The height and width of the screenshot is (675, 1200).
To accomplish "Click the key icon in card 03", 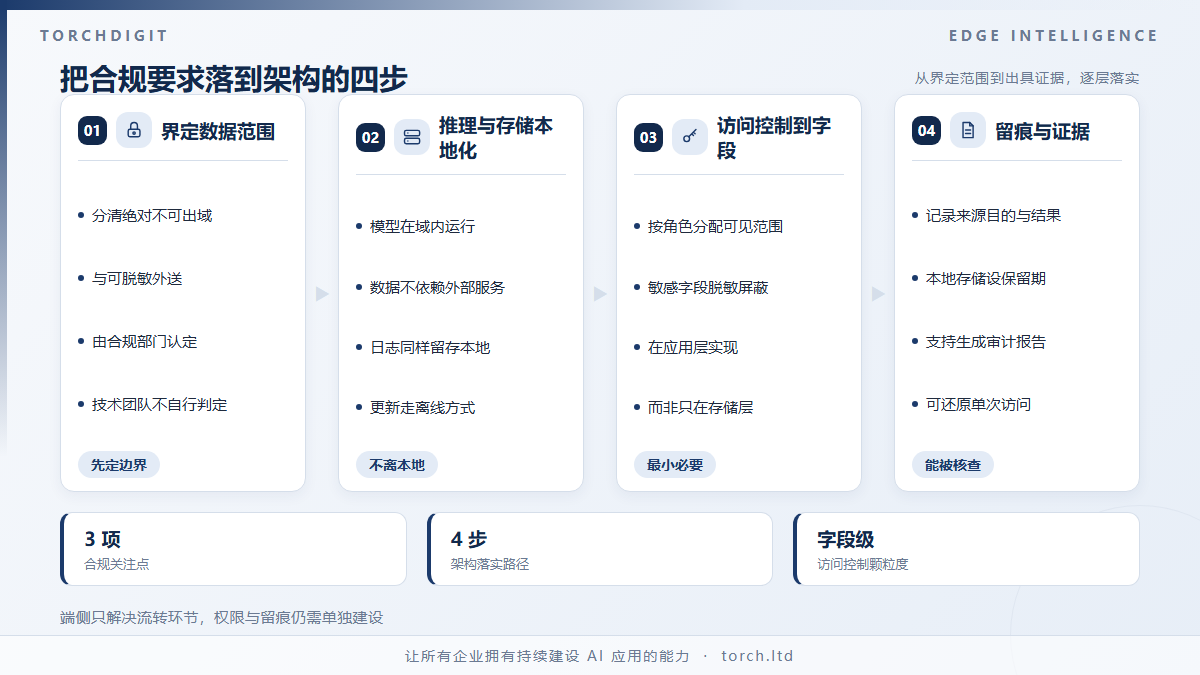I will point(690,138).
